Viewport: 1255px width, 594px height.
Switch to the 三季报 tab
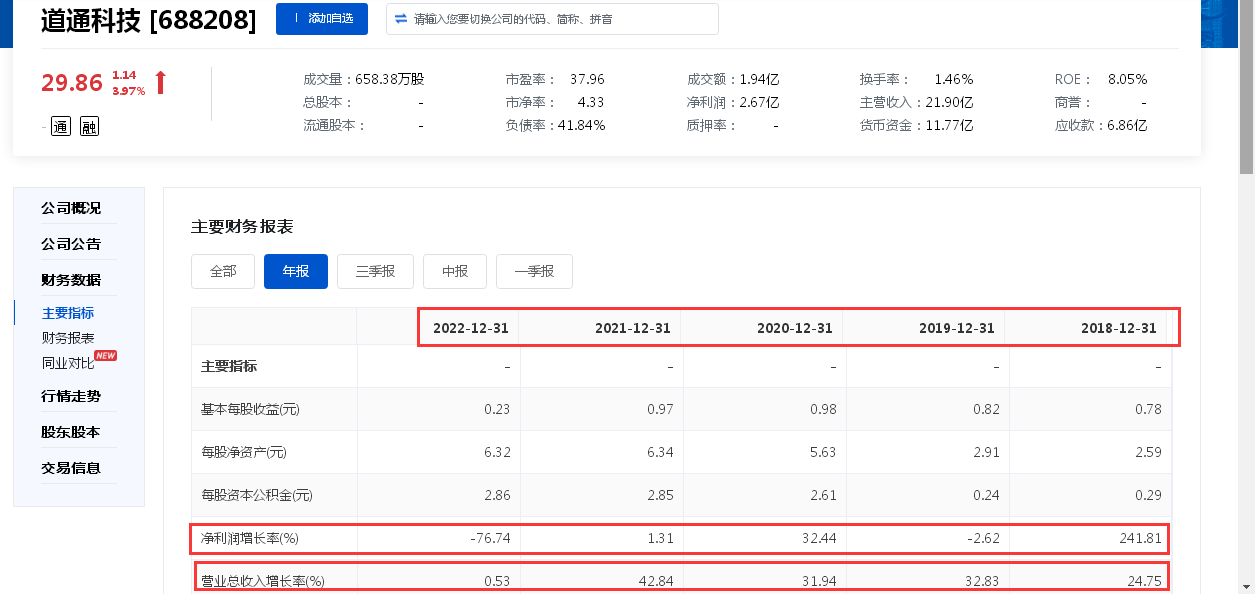[x=375, y=271]
